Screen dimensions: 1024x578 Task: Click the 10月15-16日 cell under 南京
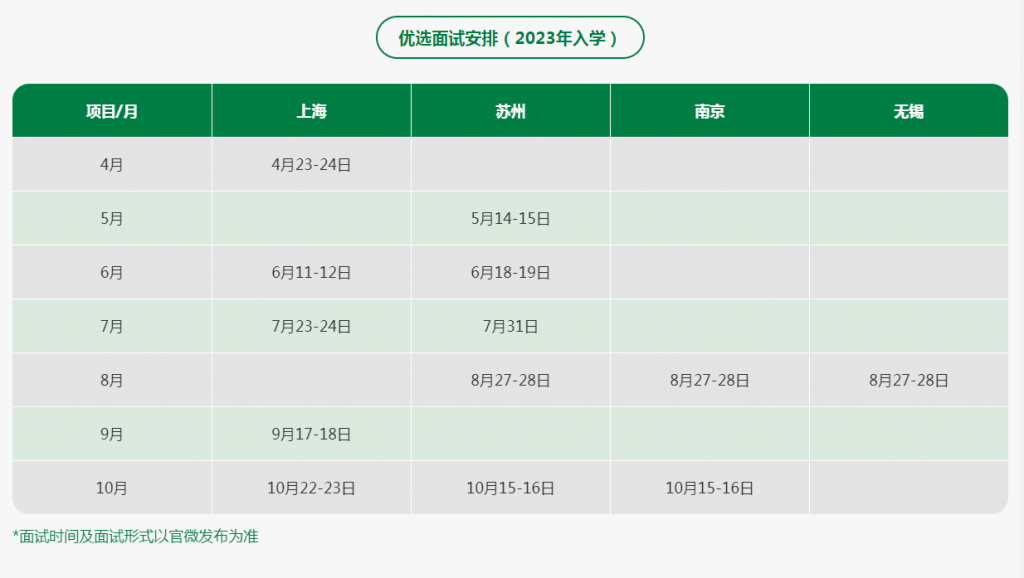[x=709, y=489]
